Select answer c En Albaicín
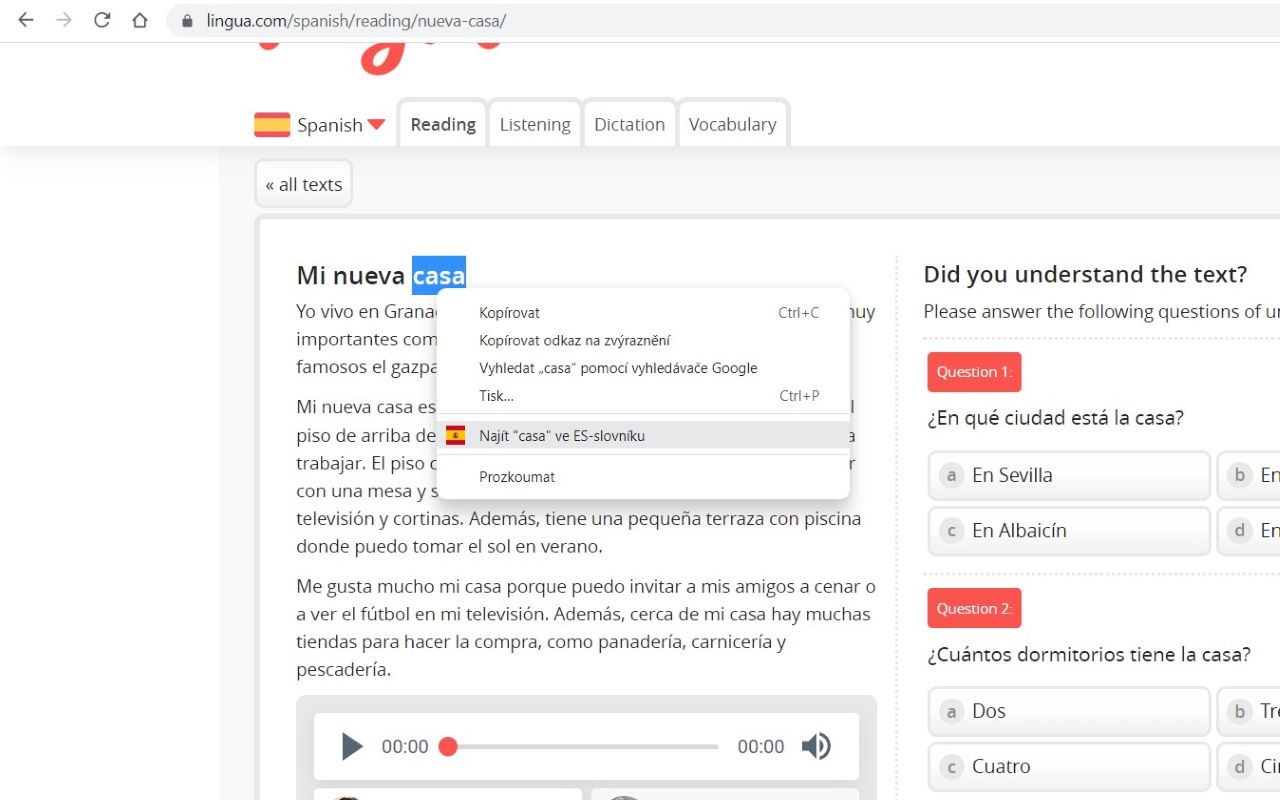1280x800 pixels. (x=1069, y=531)
